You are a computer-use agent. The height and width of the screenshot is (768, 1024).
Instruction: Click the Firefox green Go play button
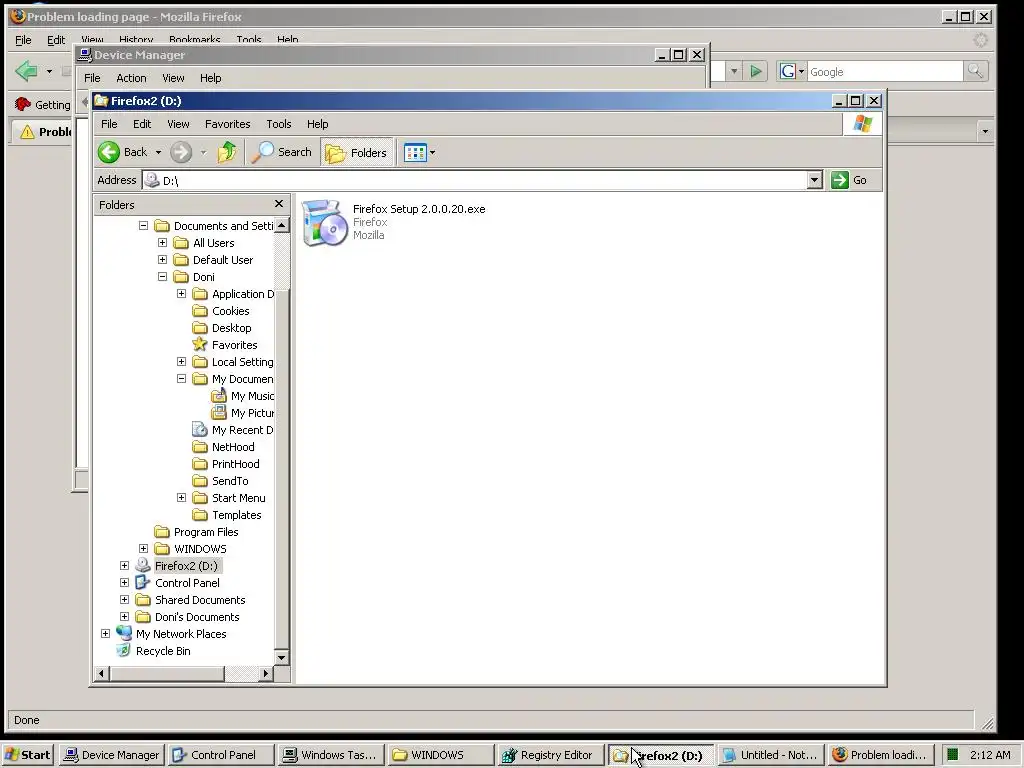(756, 71)
